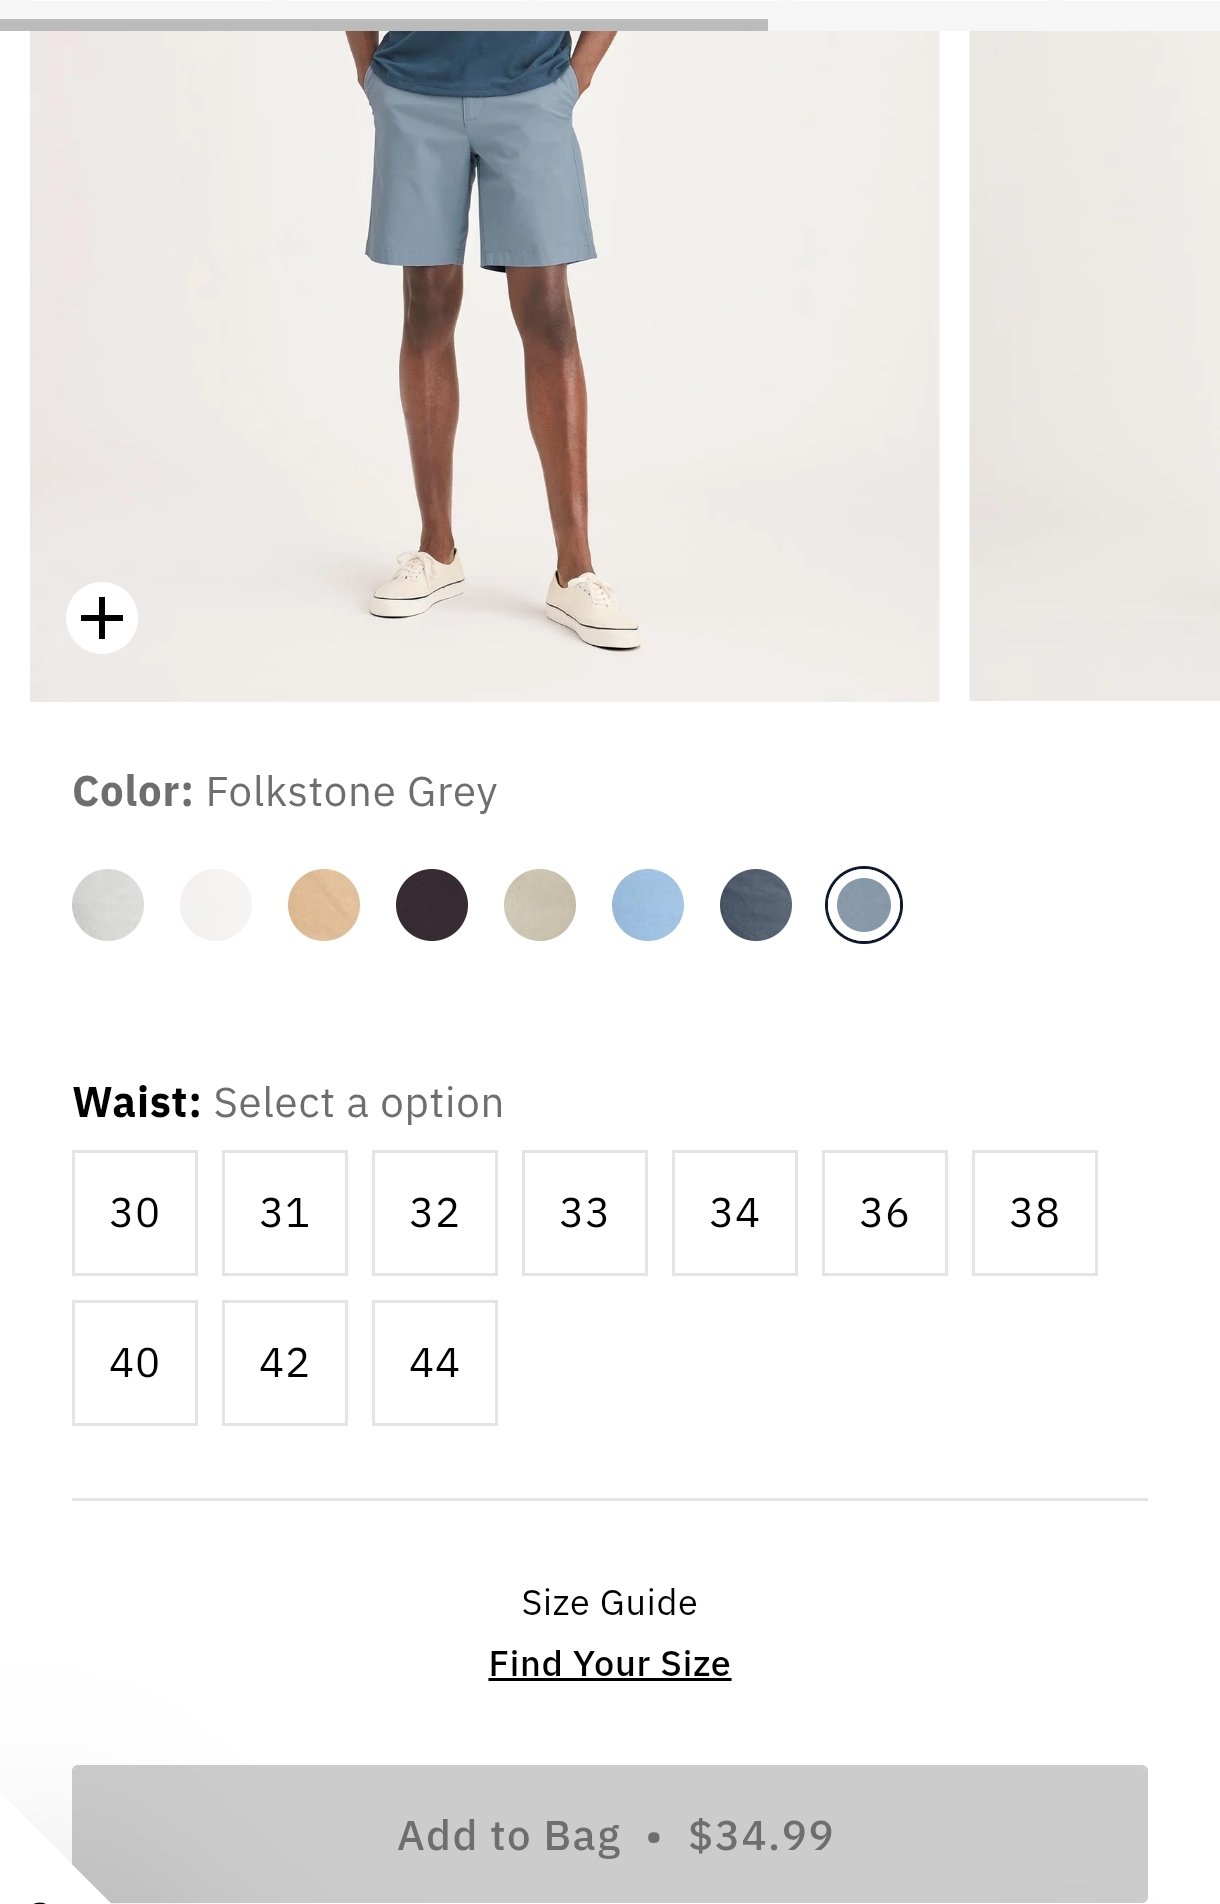Image resolution: width=1220 pixels, height=1904 pixels.
Task: Zoom product image with plus icon
Action: [x=102, y=618]
